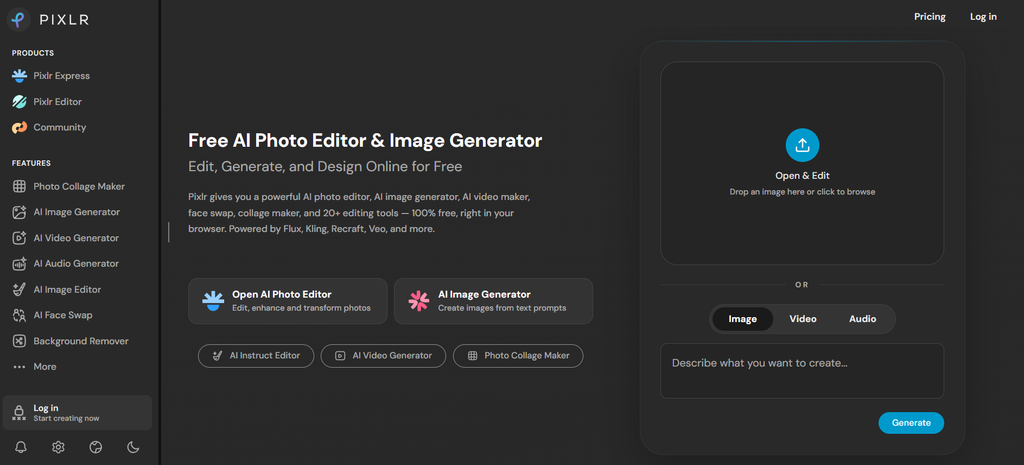Select the Image tab
The width and height of the screenshot is (1024, 465).
point(743,319)
